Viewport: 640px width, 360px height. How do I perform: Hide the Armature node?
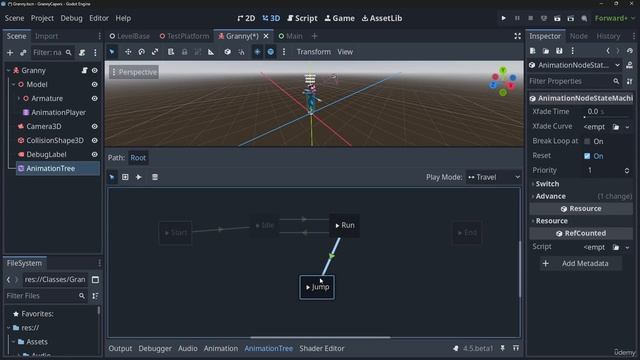pos(94,98)
